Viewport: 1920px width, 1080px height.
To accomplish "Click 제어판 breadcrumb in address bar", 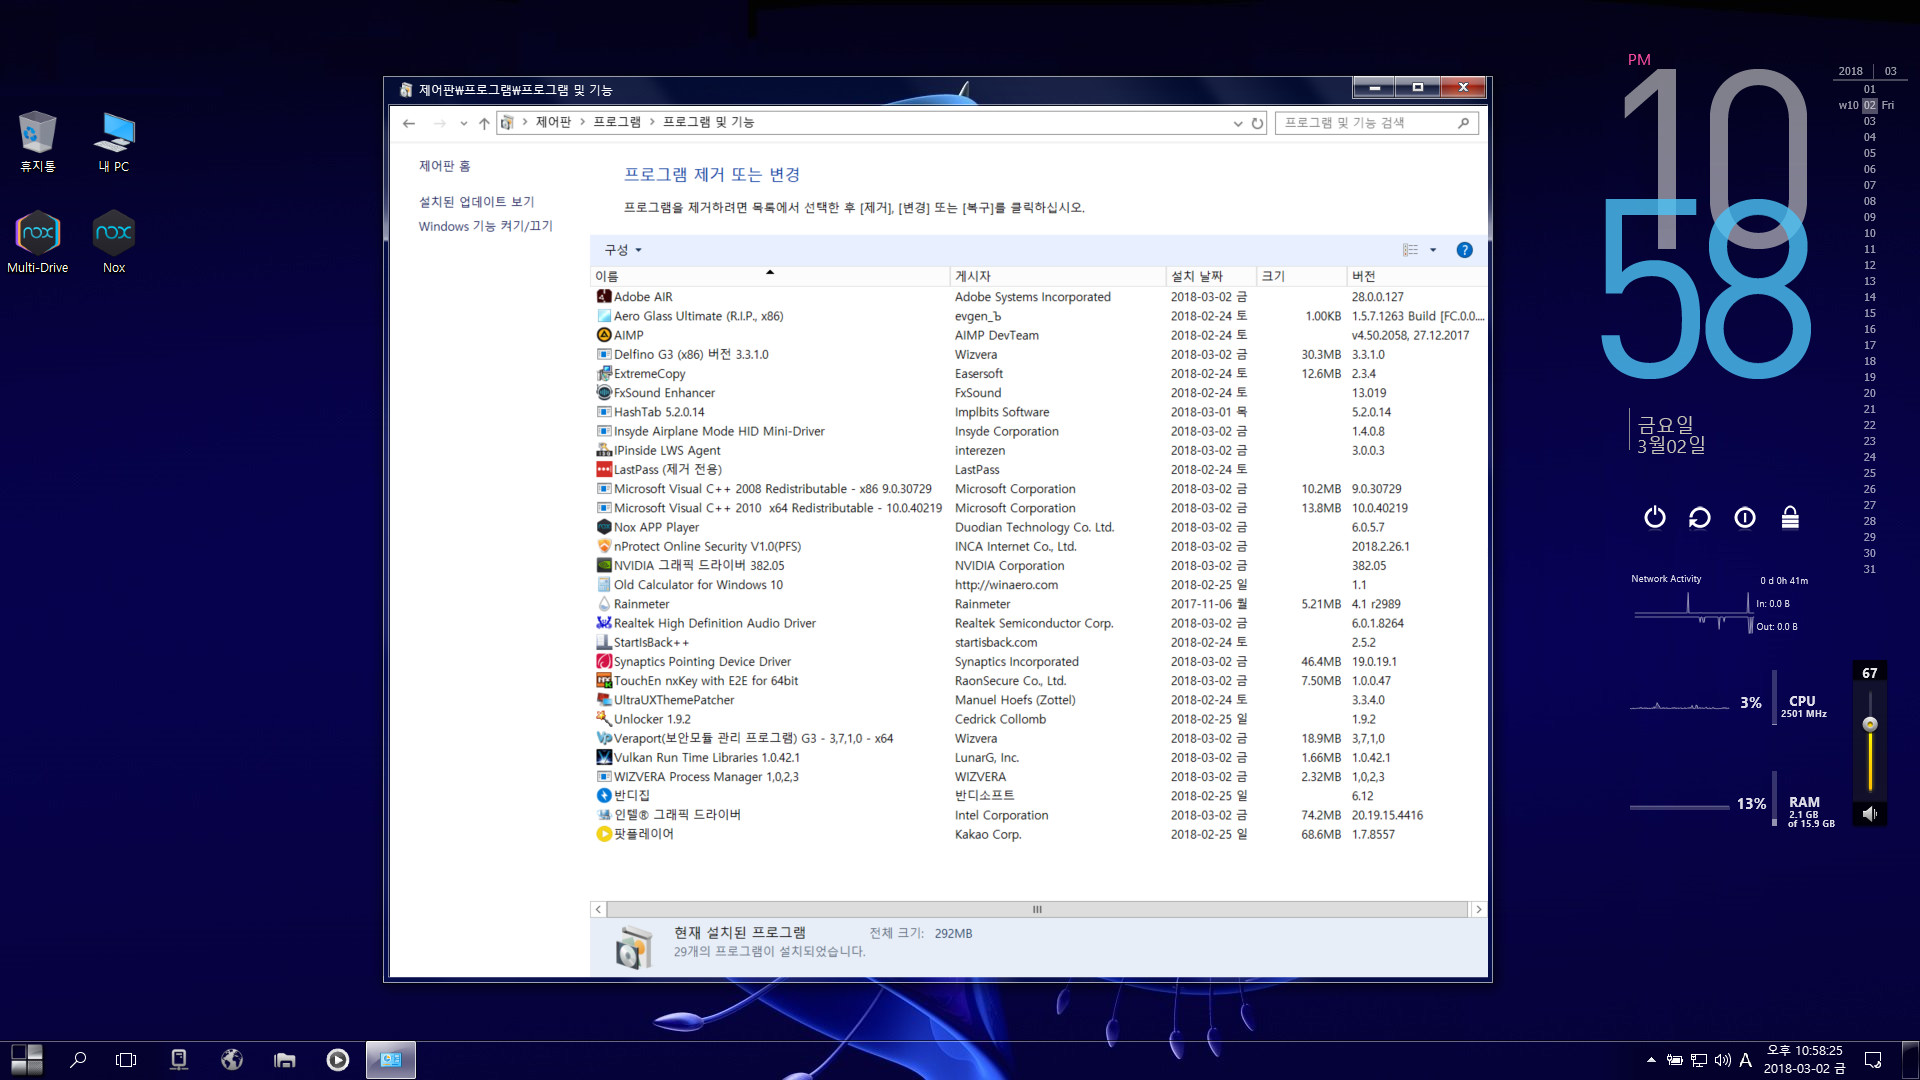I will (553, 122).
